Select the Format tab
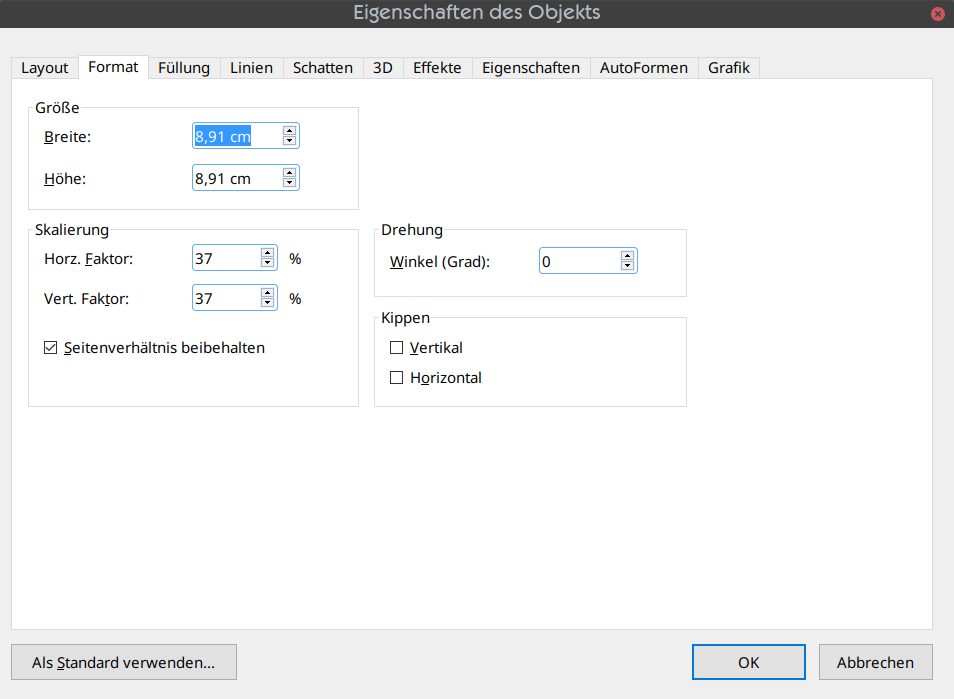The height and width of the screenshot is (699, 954). coord(113,67)
